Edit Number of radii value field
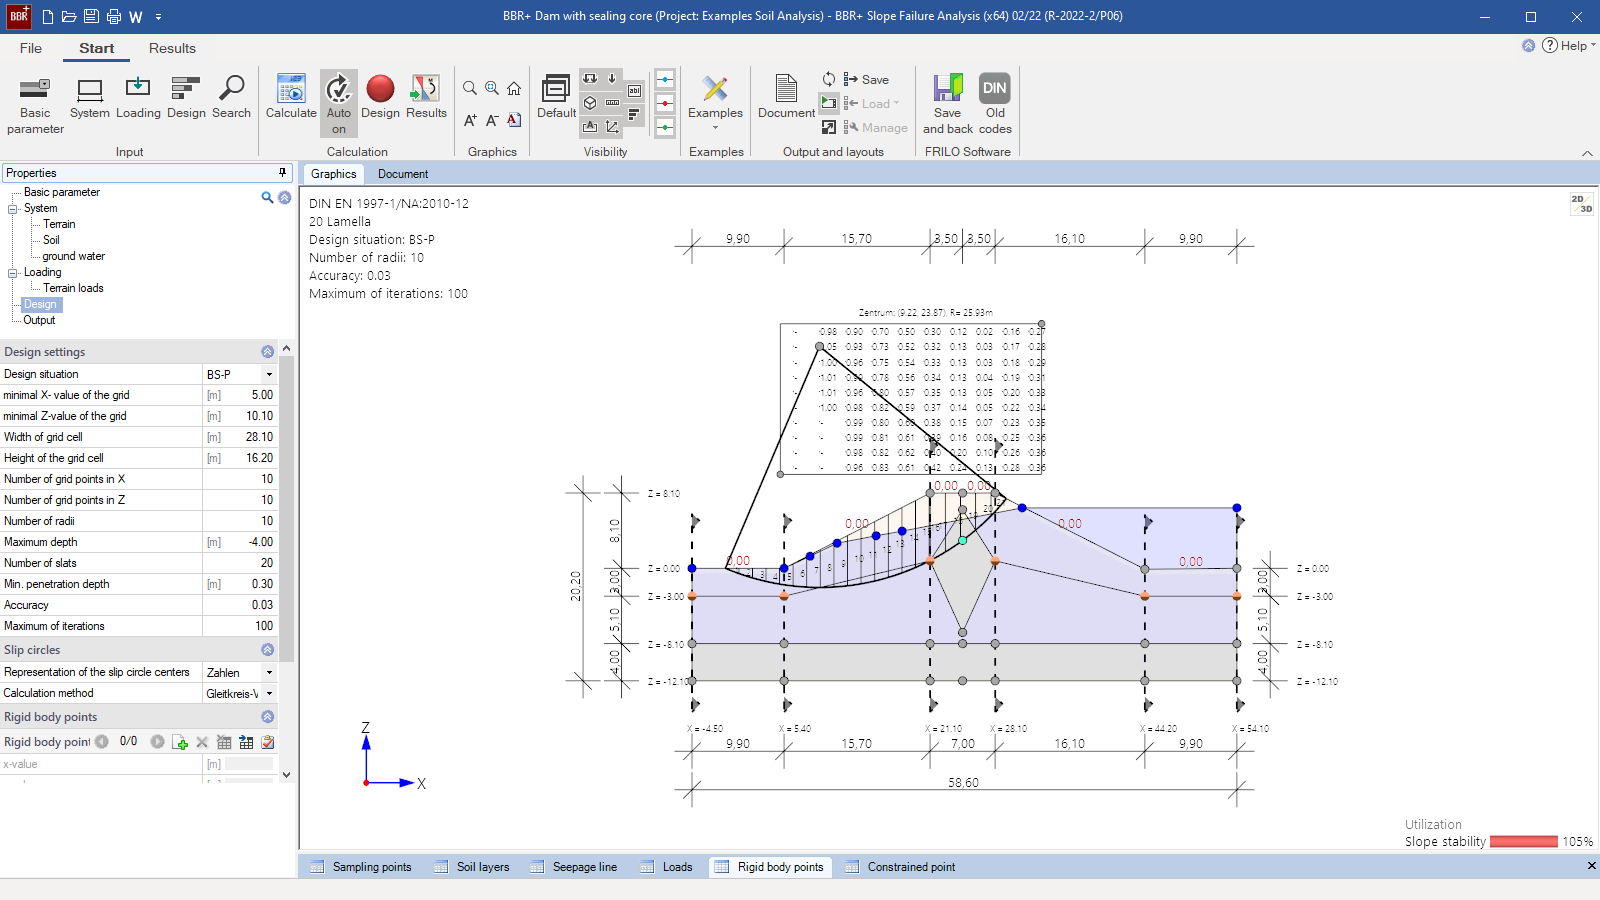 click(x=239, y=521)
